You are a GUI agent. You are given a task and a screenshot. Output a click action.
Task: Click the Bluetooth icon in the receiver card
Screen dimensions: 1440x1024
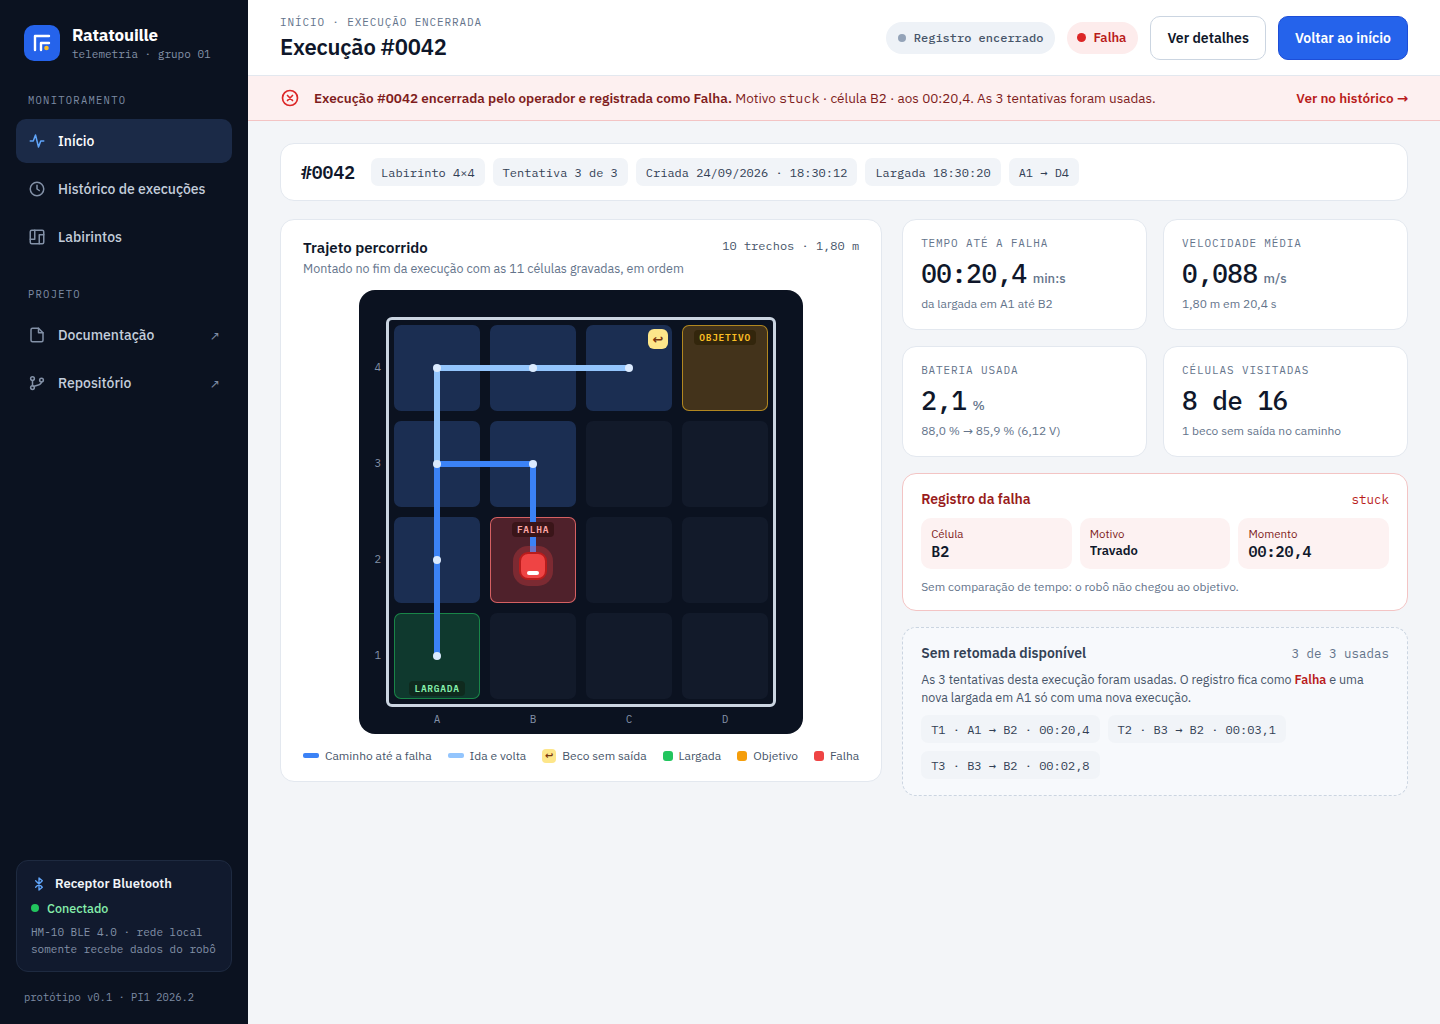(39, 884)
